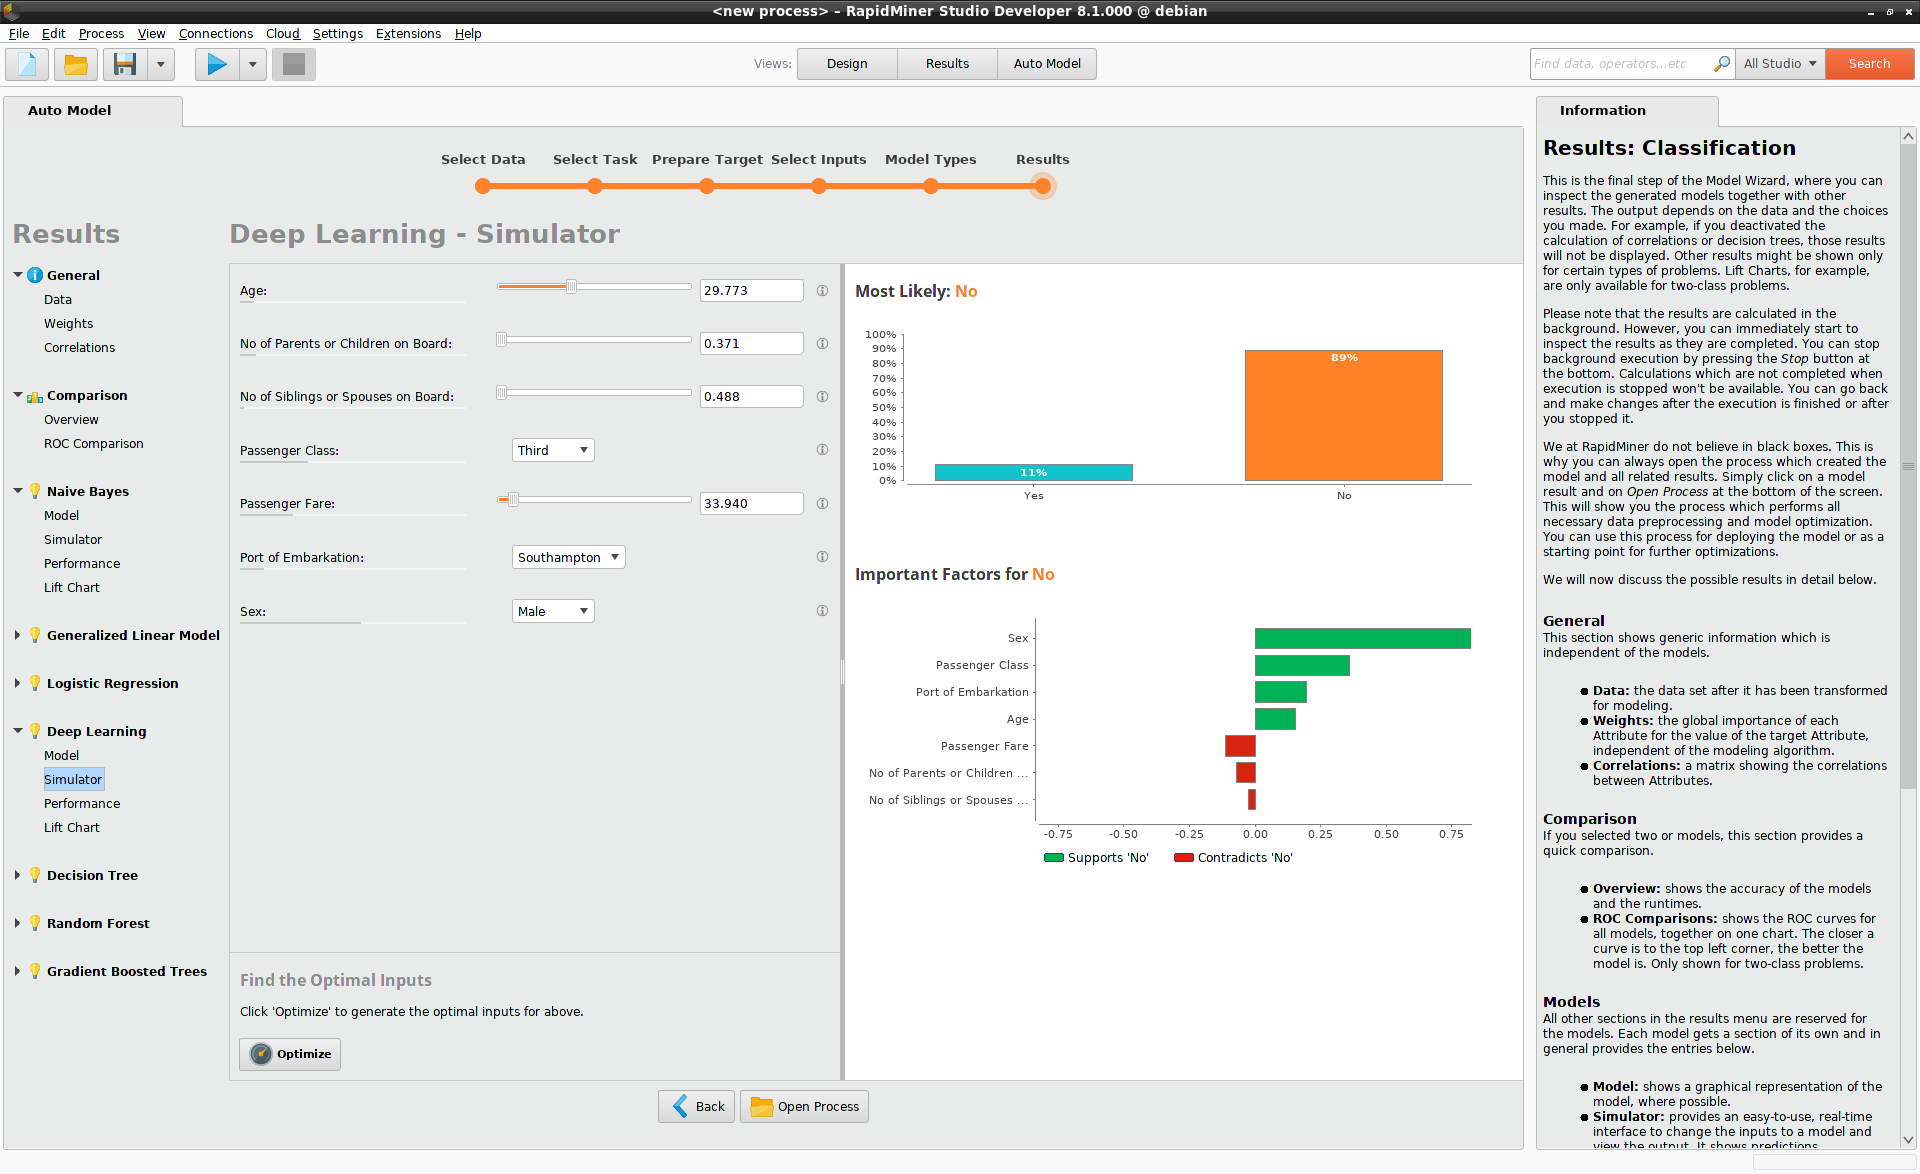Screen dimensions: 1920x1174
Task: Create a new process
Action: pos(25,63)
